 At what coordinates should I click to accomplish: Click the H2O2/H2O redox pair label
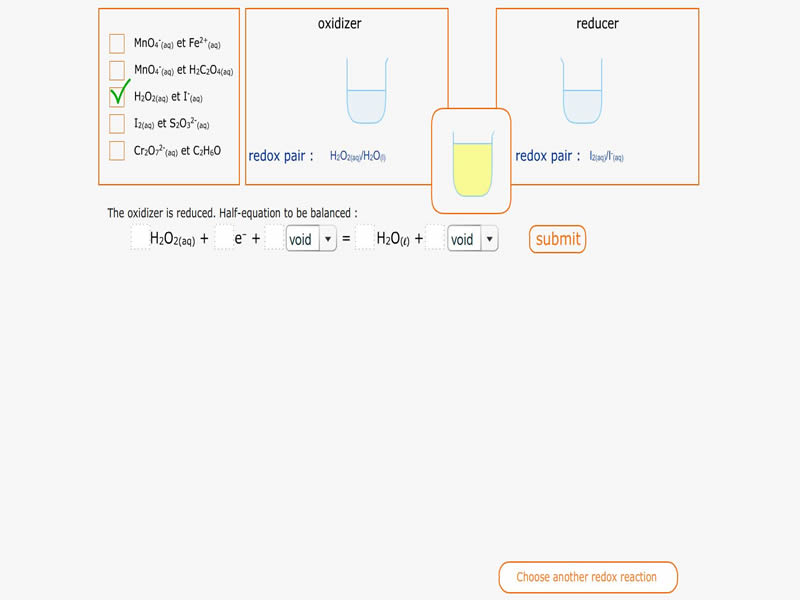(358, 156)
